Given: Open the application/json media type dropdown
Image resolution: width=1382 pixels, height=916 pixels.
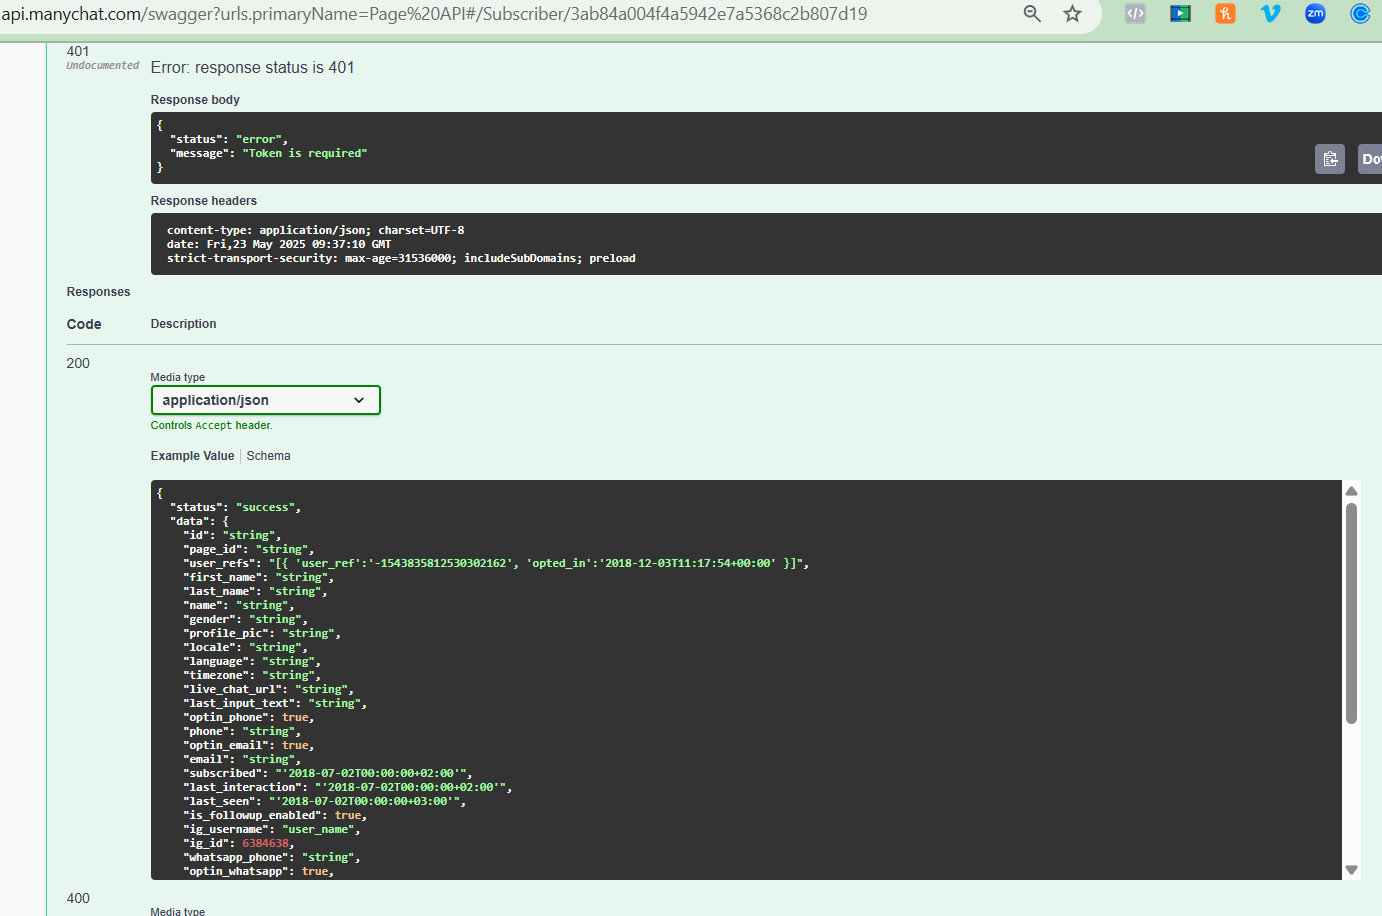Looking at the screenshot, I should 265,400.
